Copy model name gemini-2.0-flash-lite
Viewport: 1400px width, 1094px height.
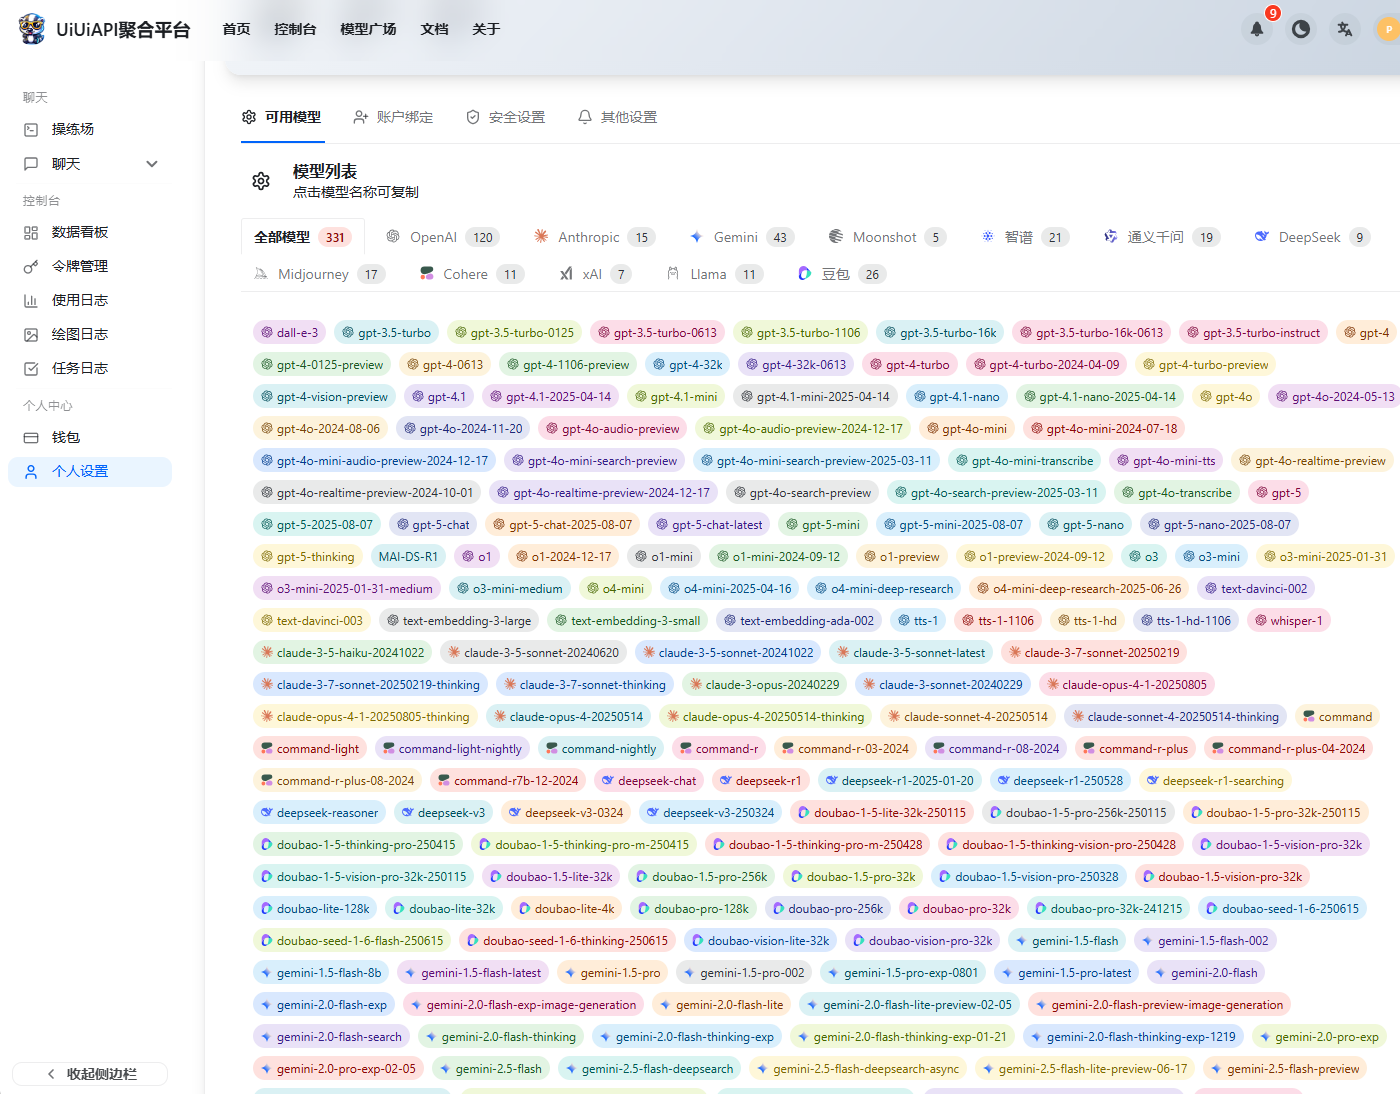coord(721,1005)
